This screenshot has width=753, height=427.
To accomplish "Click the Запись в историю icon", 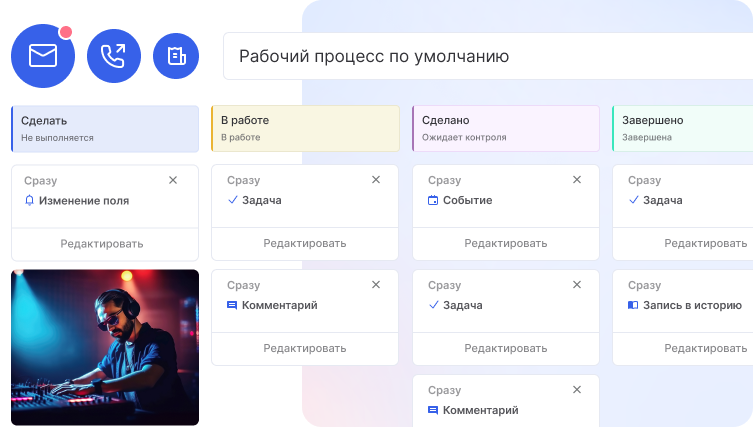I will (632, 305).
